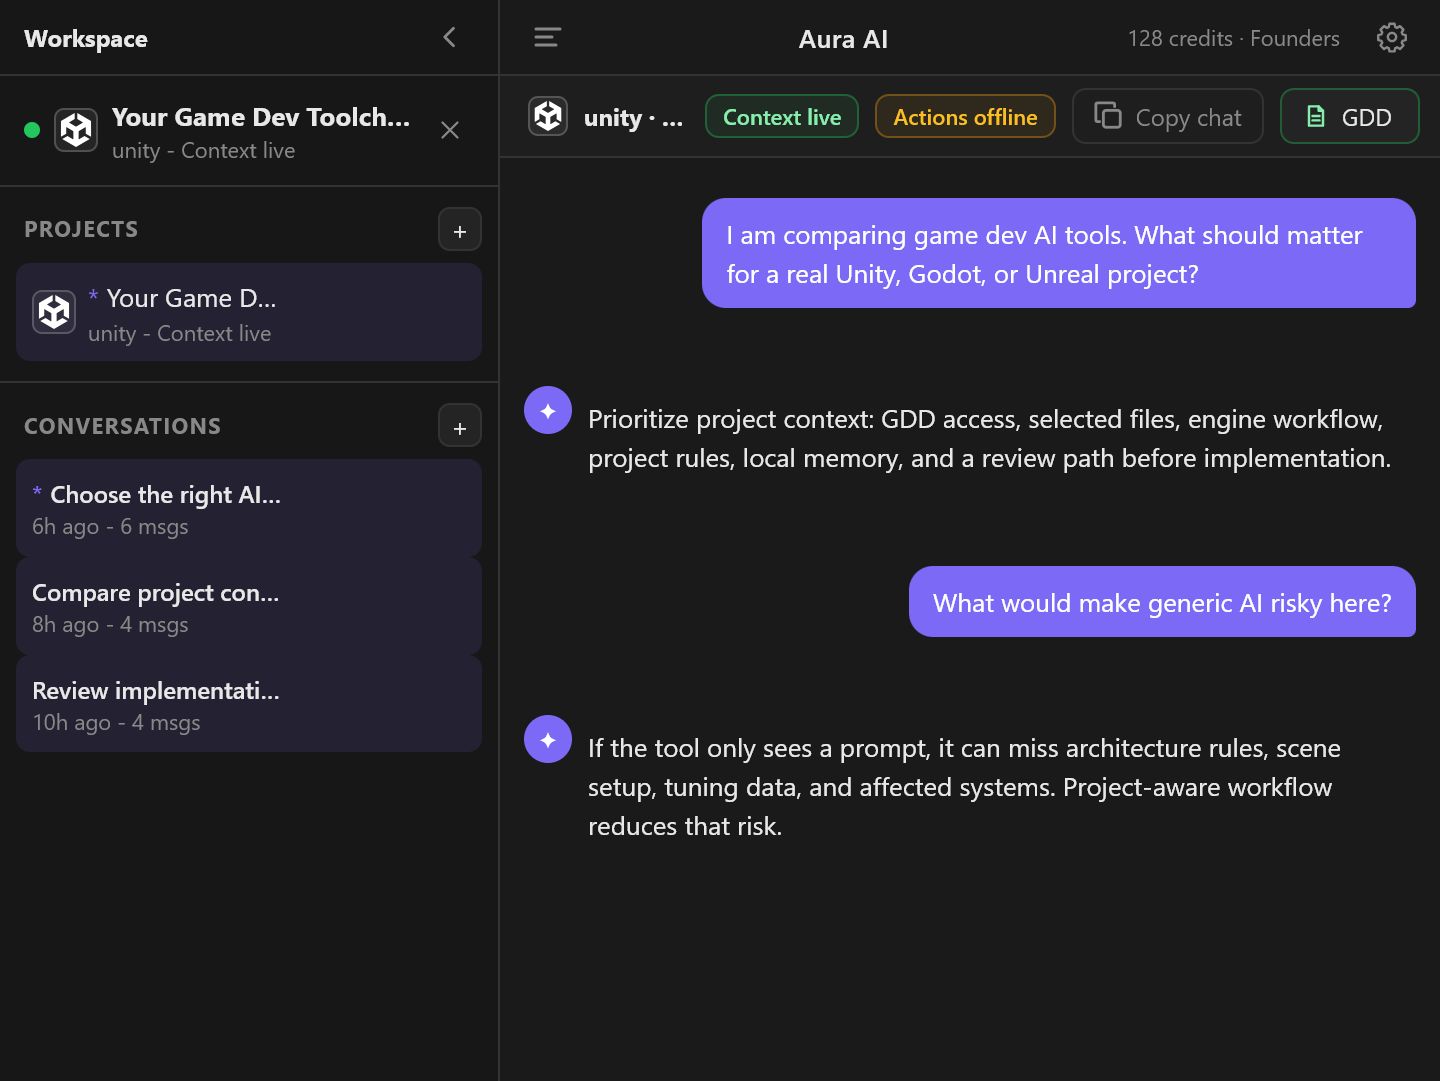Click 10h ago - 4 msgs text
Viewport: 1440px width, 1081px height.
[x=116, y=723]
